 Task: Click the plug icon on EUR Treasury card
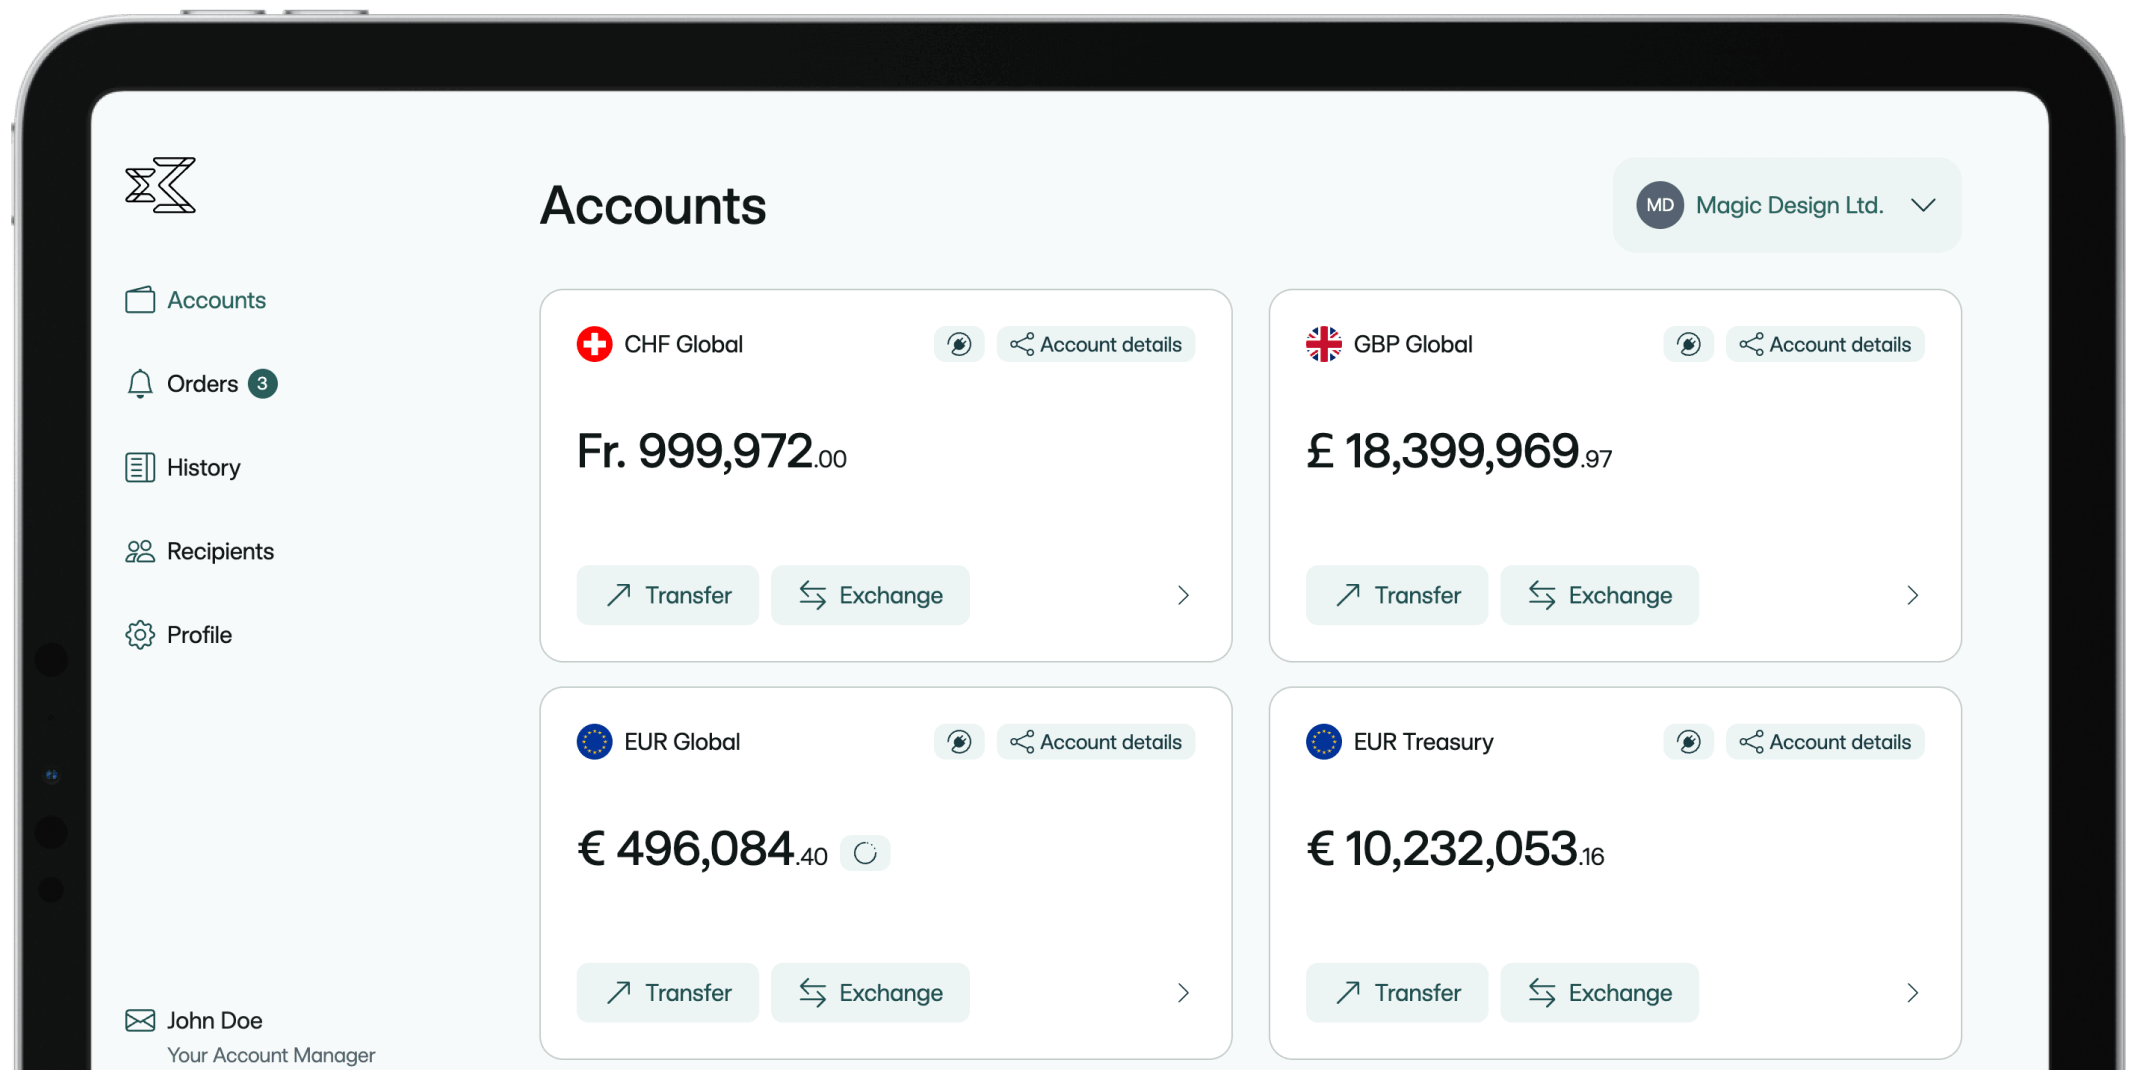[1688, 742]
